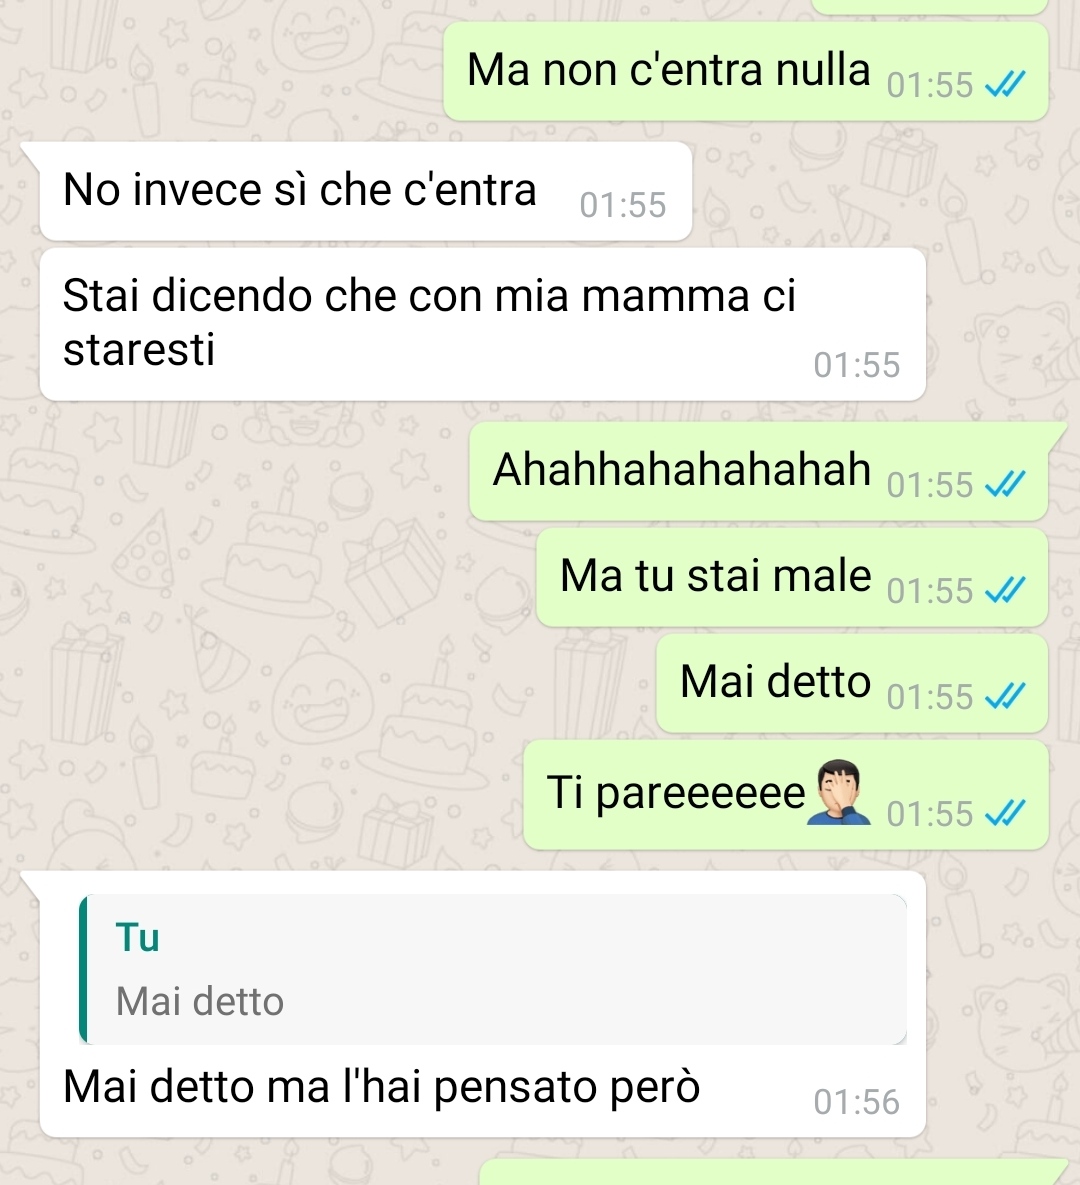The height and width of the screenshot is (1185, 1080).
Task: Tap the read receipt ticks beside 'Mai detto' message
Action: tap(1005, 695)
